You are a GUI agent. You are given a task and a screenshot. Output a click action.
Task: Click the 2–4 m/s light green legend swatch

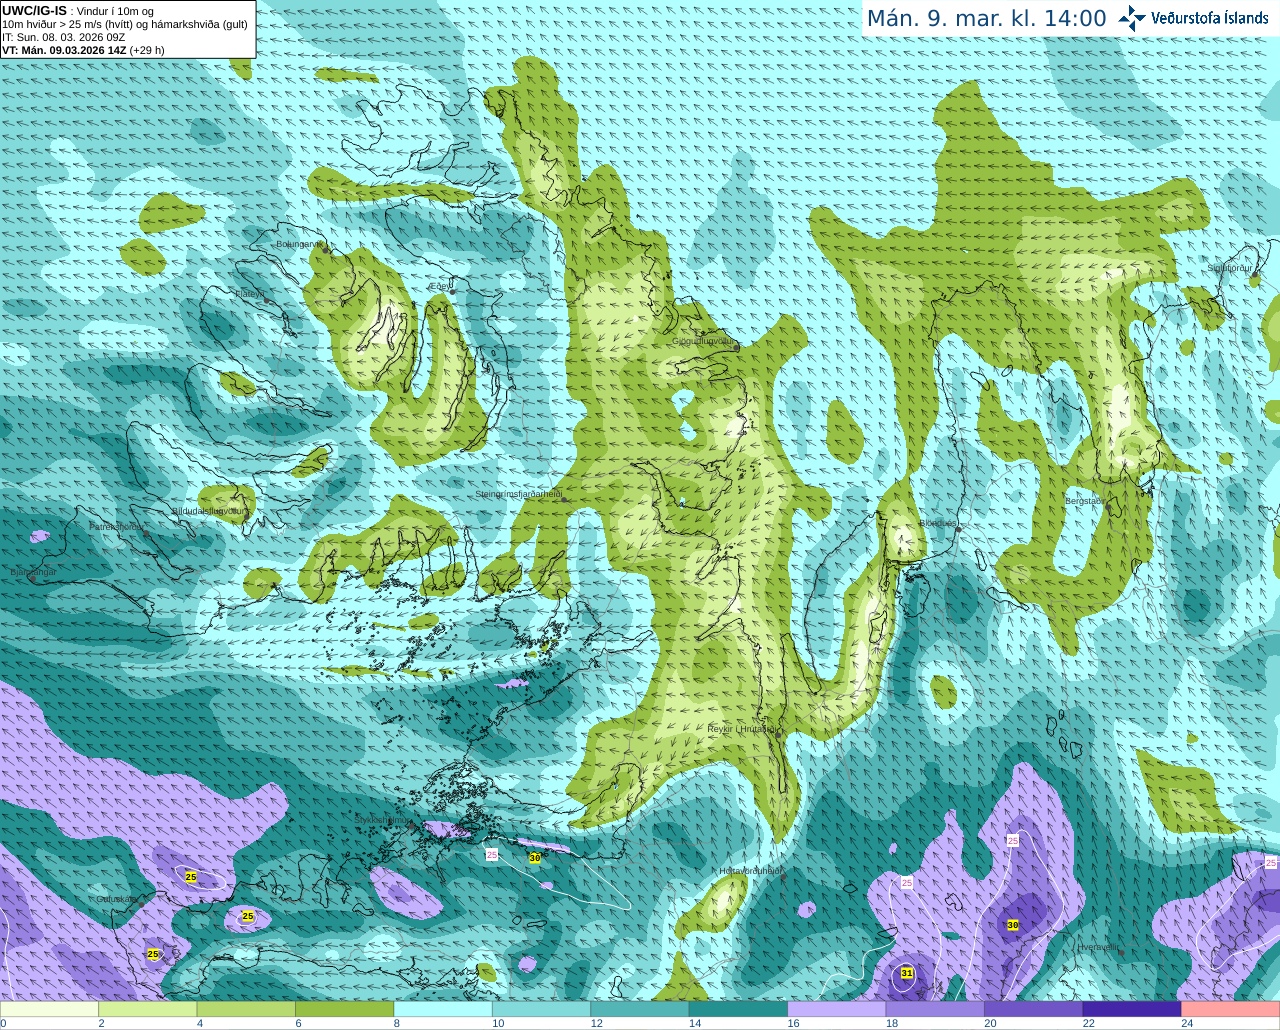point(148,1009)
